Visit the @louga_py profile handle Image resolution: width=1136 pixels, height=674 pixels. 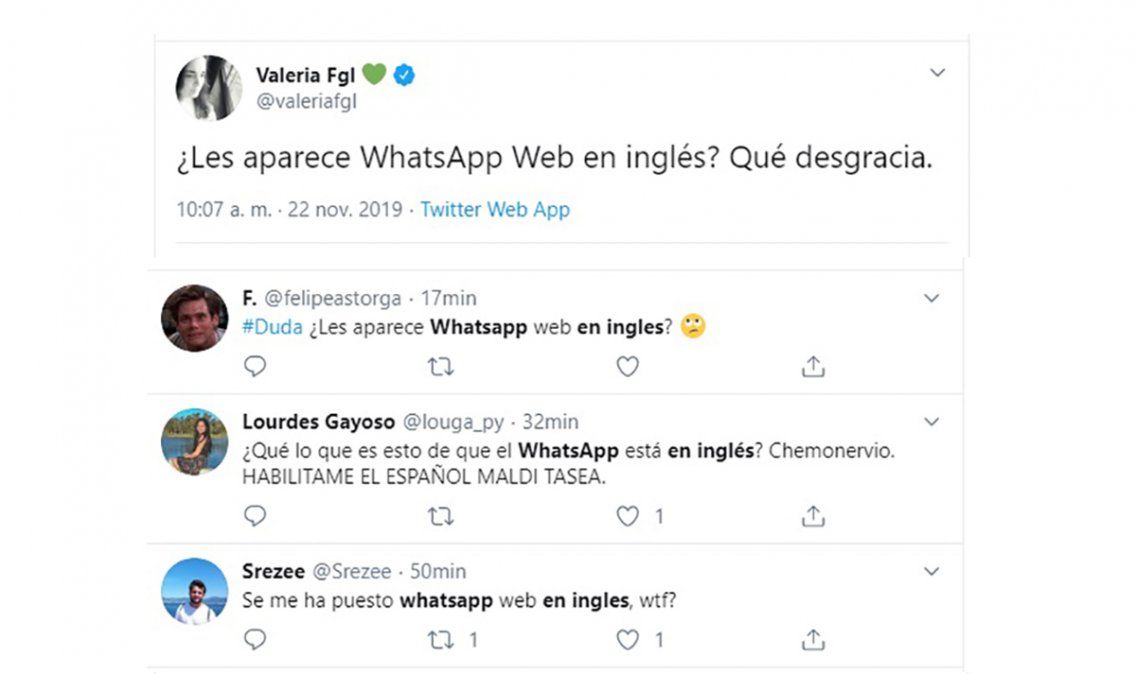point(453,422)
